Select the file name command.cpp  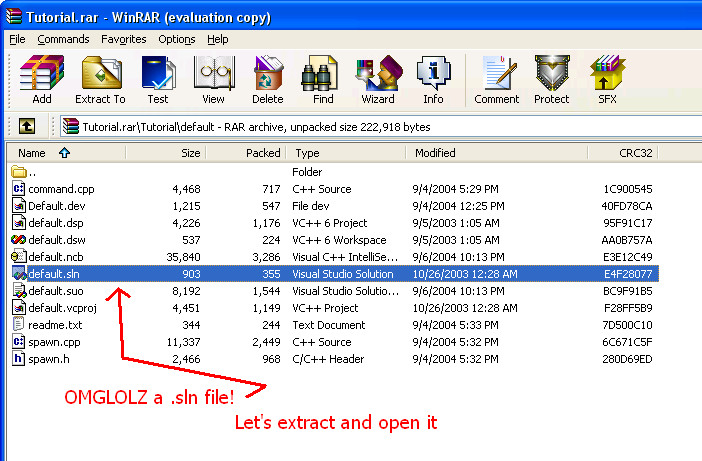coord(61,189)
